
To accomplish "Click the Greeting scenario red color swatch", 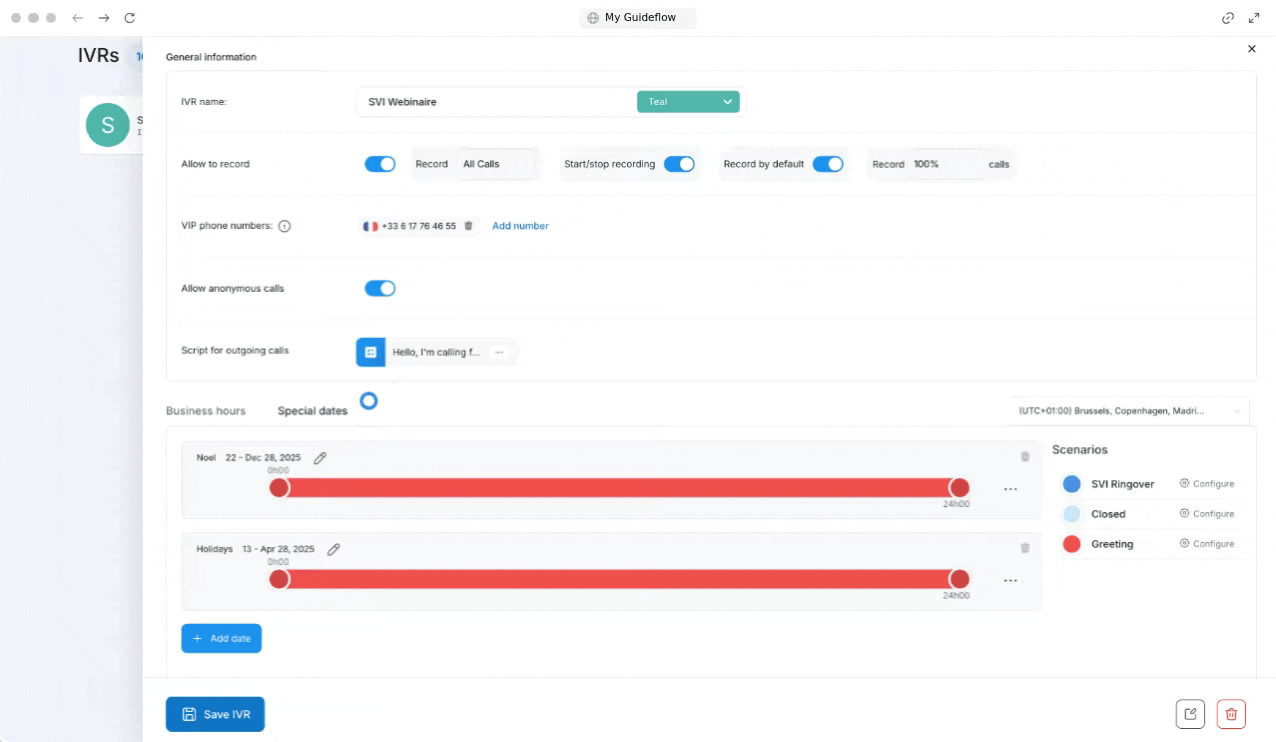I will click(x=1071, y=544).
